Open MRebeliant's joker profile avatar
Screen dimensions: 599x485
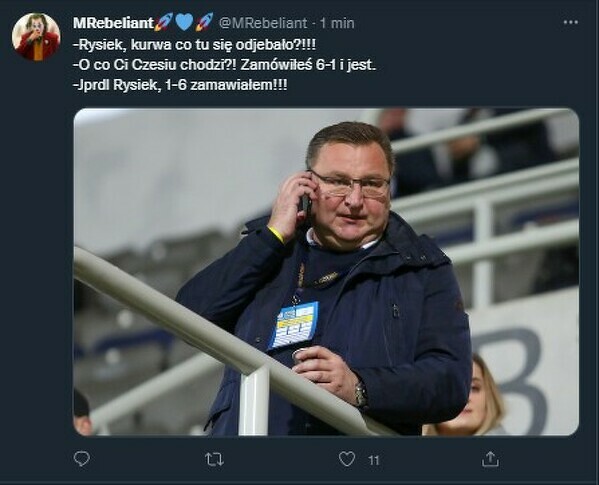click(36, 37)
